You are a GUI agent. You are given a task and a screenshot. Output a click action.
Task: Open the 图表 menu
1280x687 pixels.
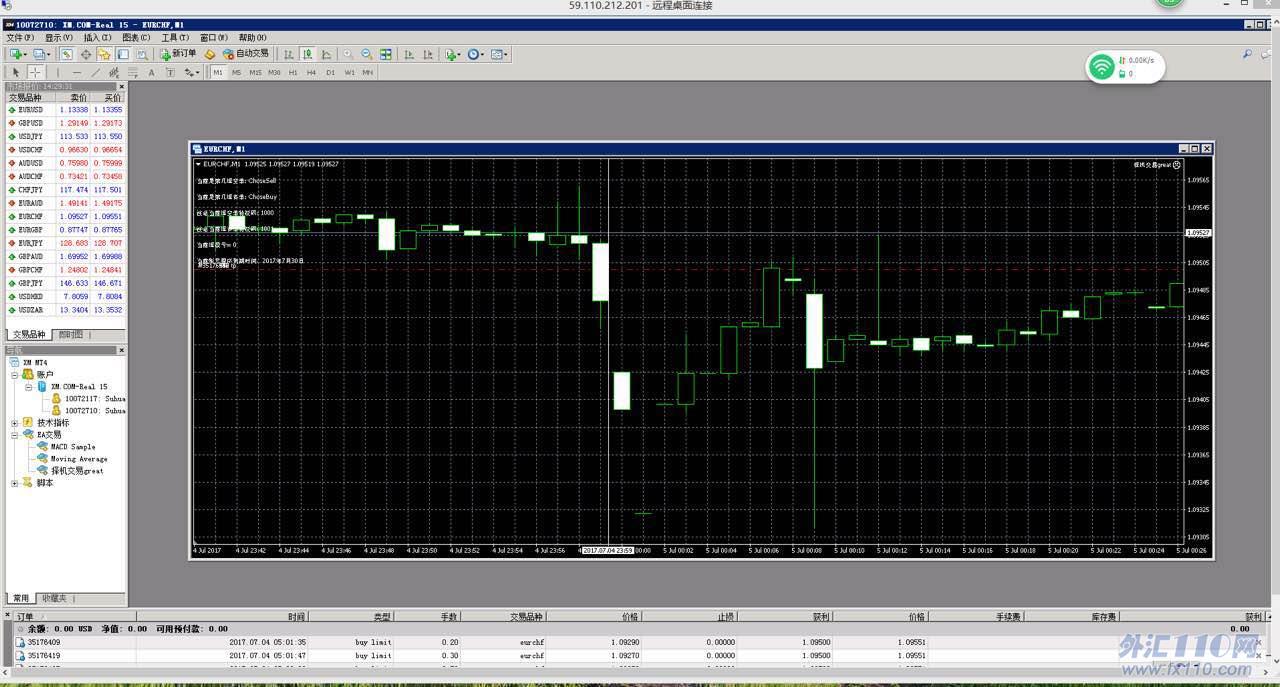136,38
